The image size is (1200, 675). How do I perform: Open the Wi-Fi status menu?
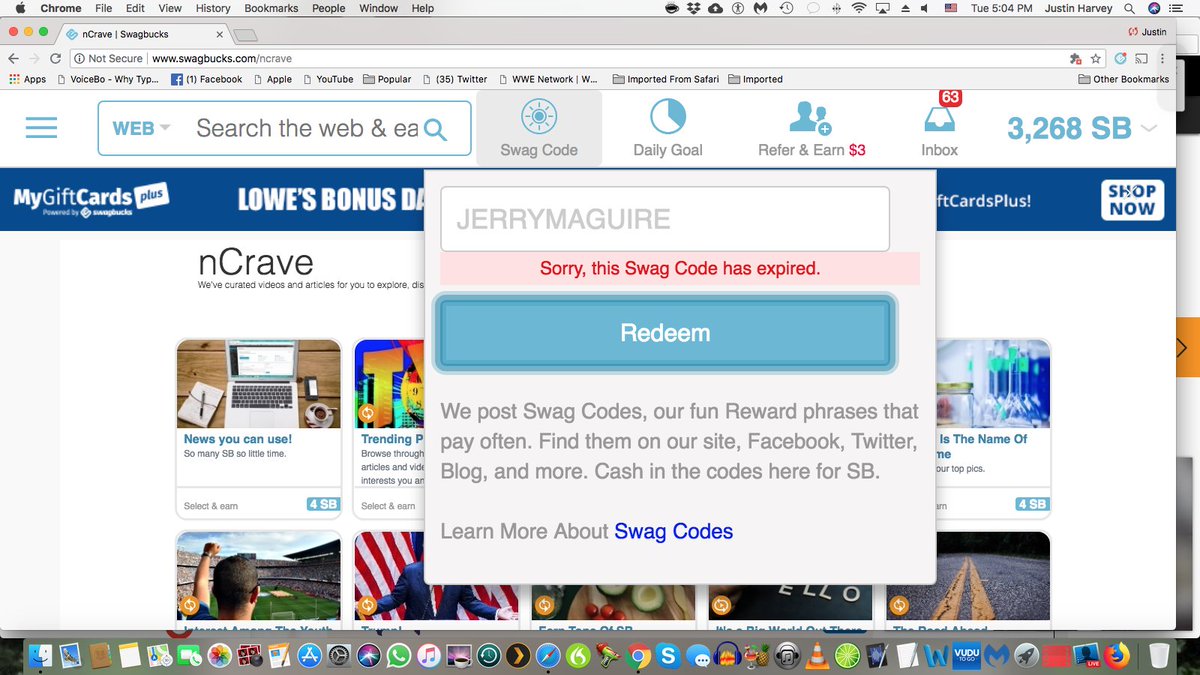coord(858,8)
